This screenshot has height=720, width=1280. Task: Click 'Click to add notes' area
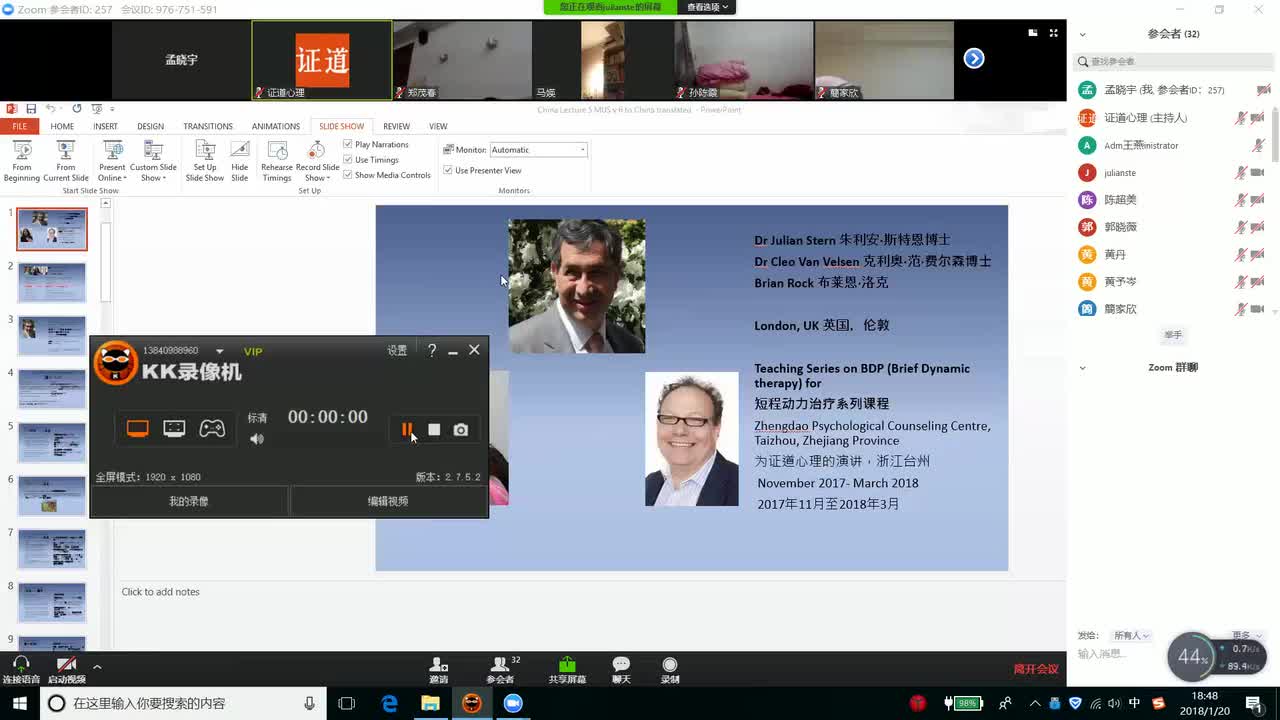click(161, 592)
